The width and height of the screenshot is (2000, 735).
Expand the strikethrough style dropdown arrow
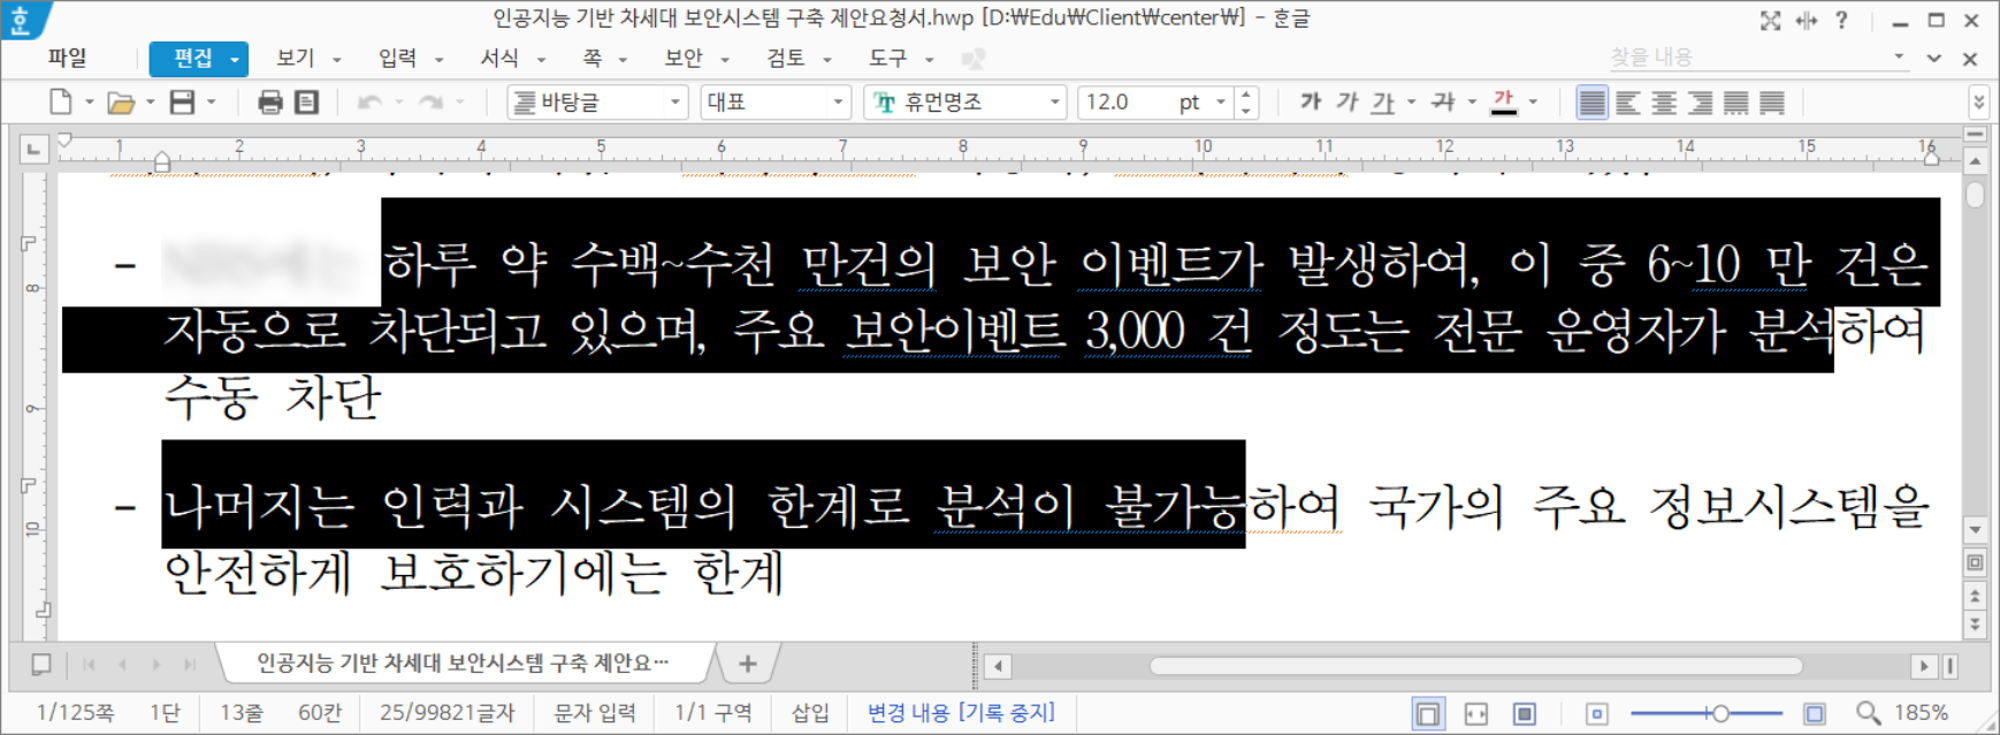[x=1472, y=102]
